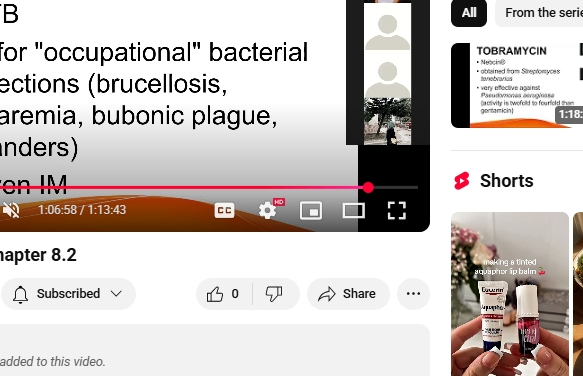
Task: Toggle closed captions with the CC button
Action: click(x=225, y=211)
